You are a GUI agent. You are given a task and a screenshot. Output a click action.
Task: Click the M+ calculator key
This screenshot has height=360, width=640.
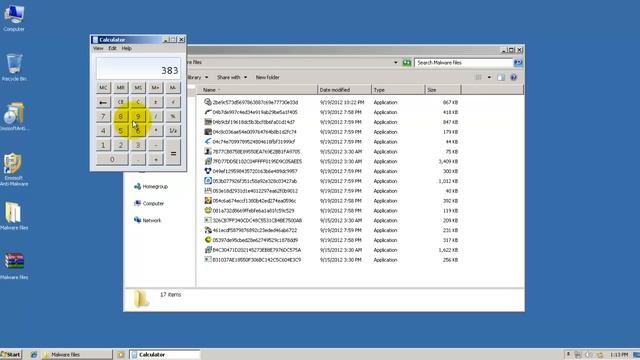coord(156,88)
